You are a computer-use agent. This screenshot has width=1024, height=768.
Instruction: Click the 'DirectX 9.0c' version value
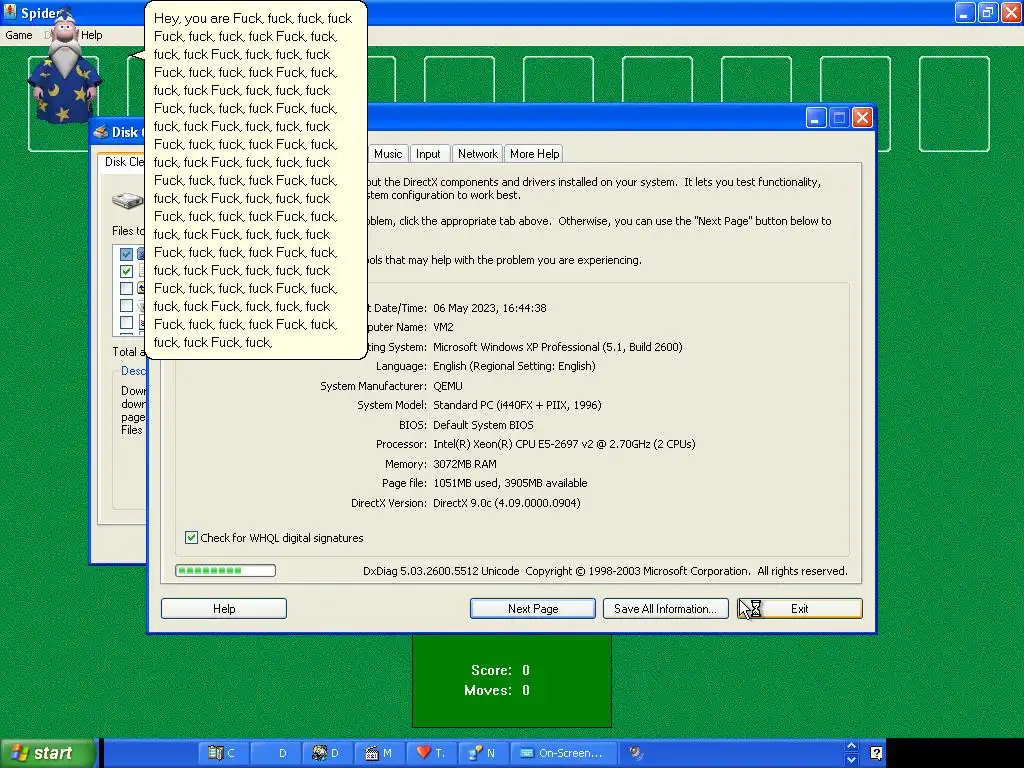pyautogui.click(x=507, y=503)
